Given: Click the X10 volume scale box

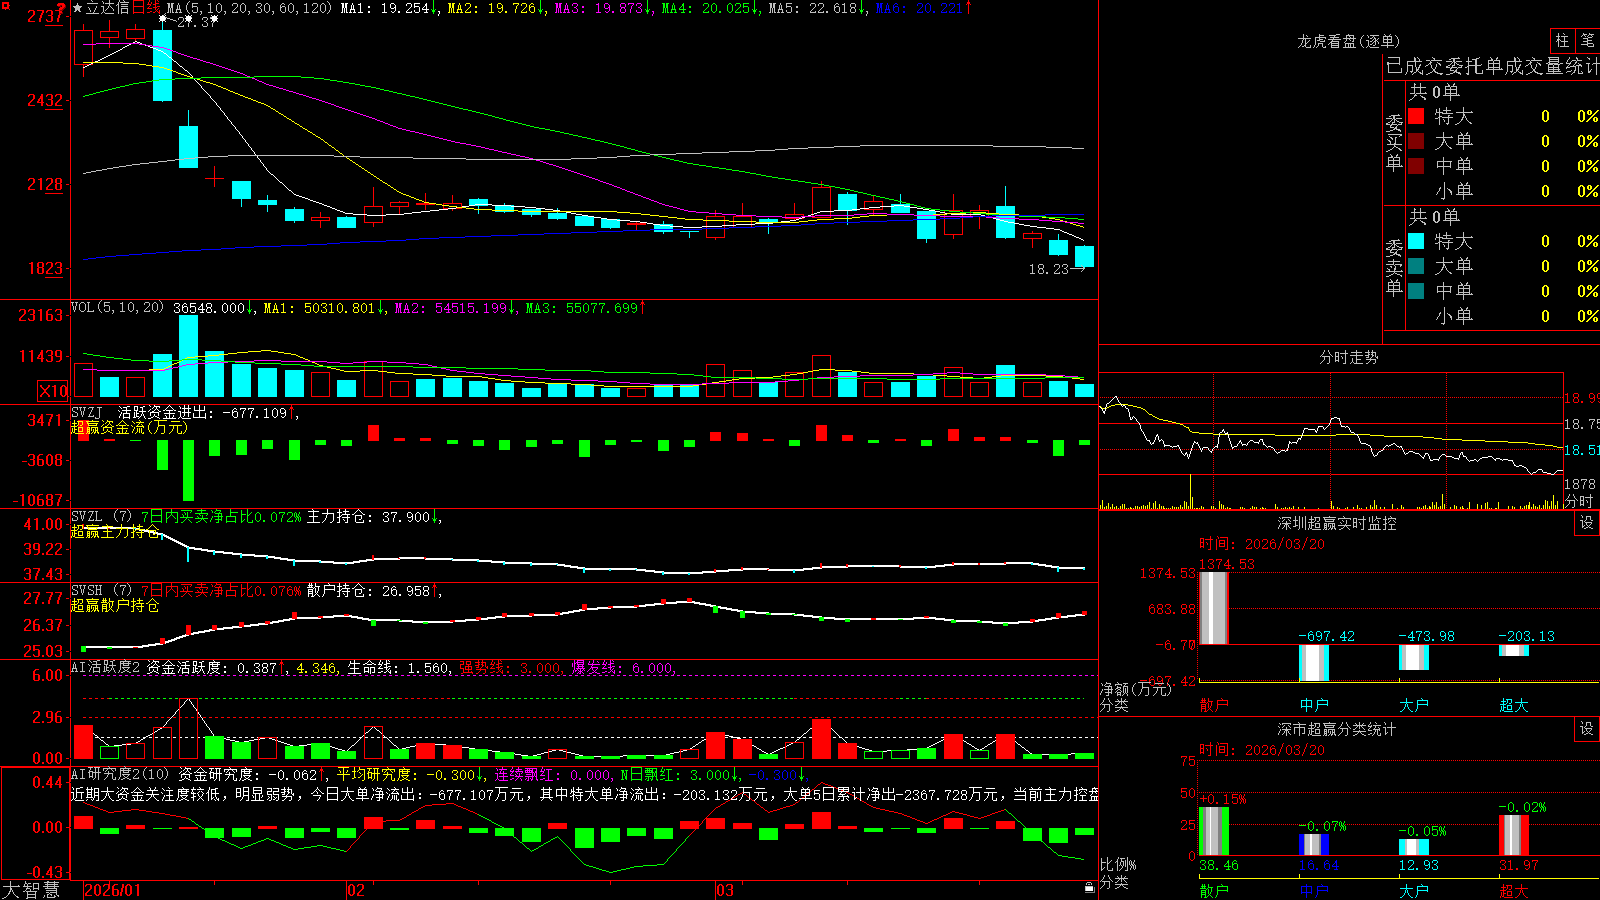Looking at the screenshot, I should pos(53,391).
